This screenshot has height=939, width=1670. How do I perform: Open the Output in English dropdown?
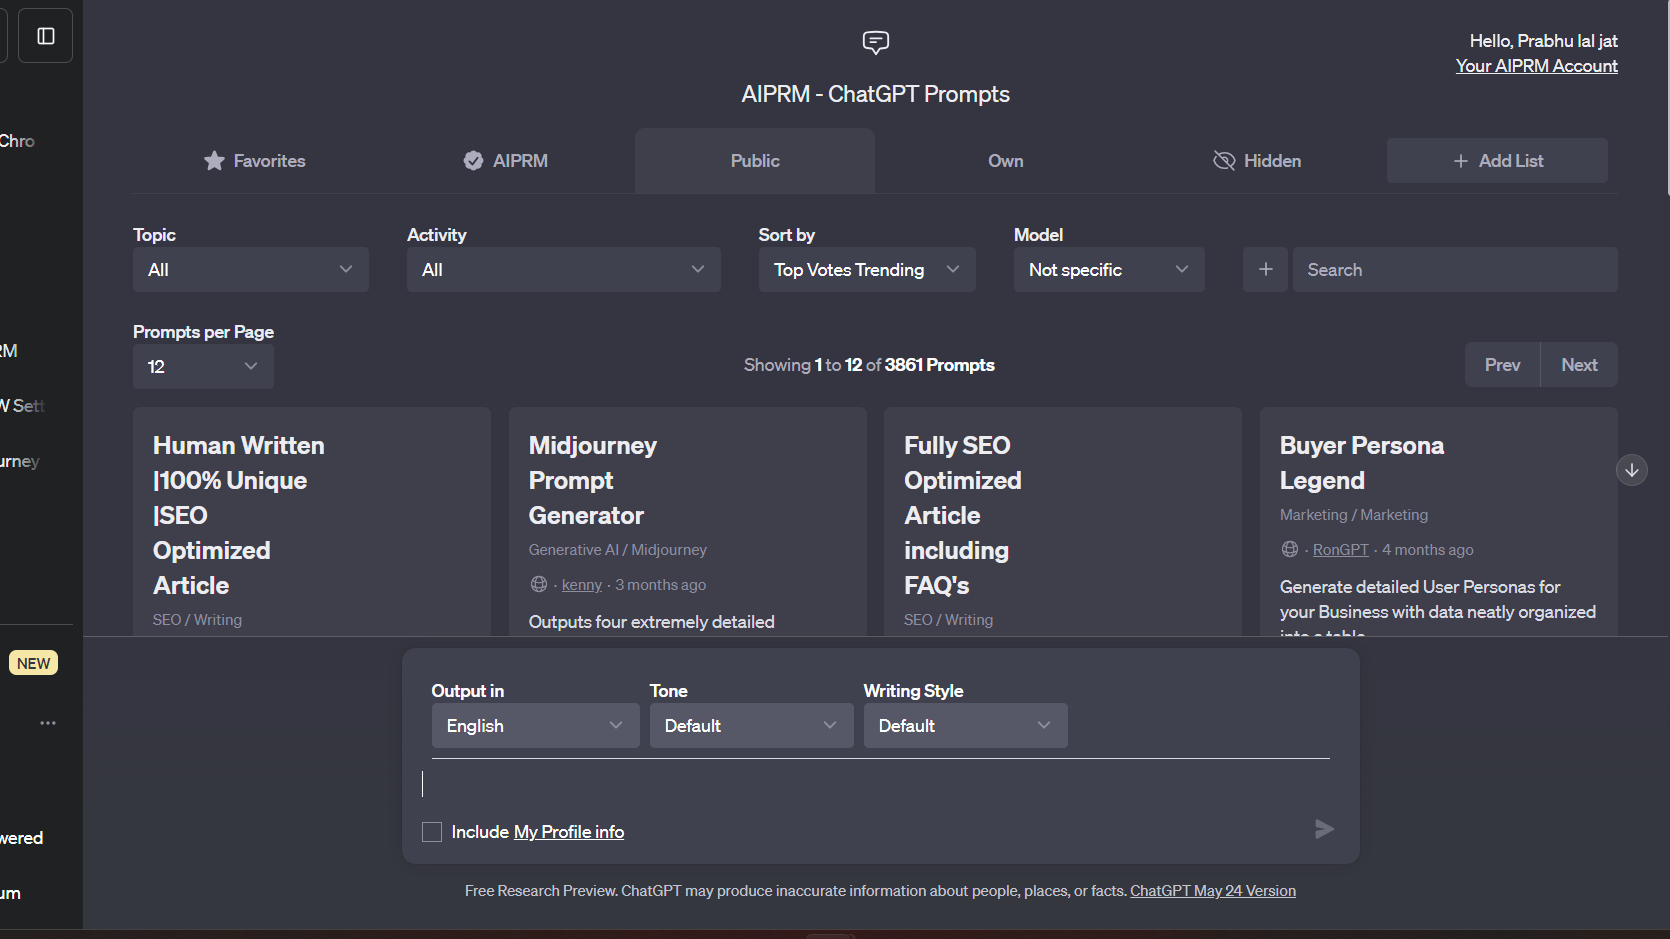pyautogui.click(x=535, y=726)
